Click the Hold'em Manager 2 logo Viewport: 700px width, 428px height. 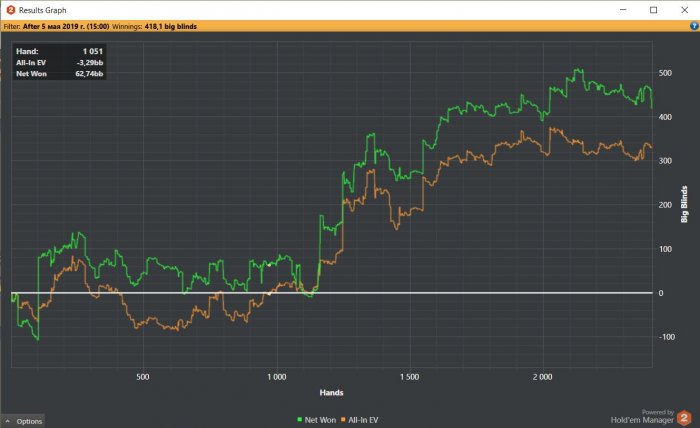[x=684, y=418]
